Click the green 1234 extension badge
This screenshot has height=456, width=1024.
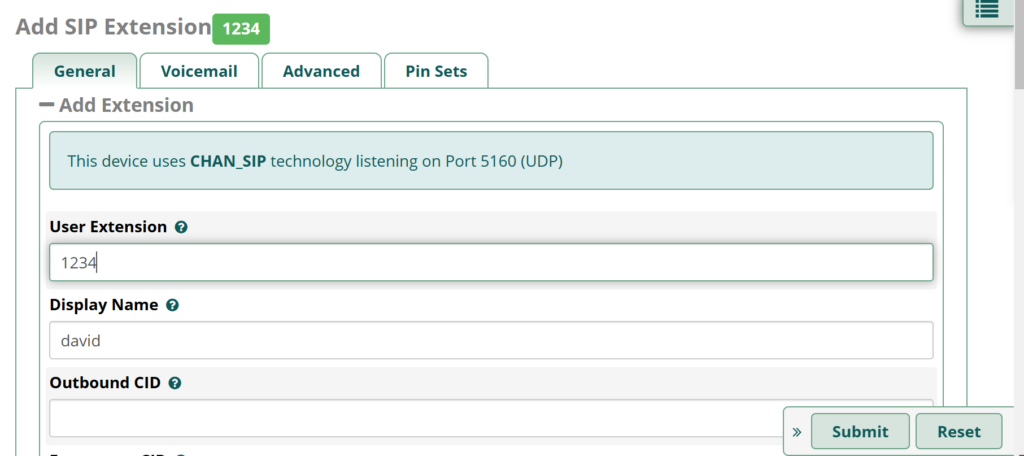[x=241, y=29]
